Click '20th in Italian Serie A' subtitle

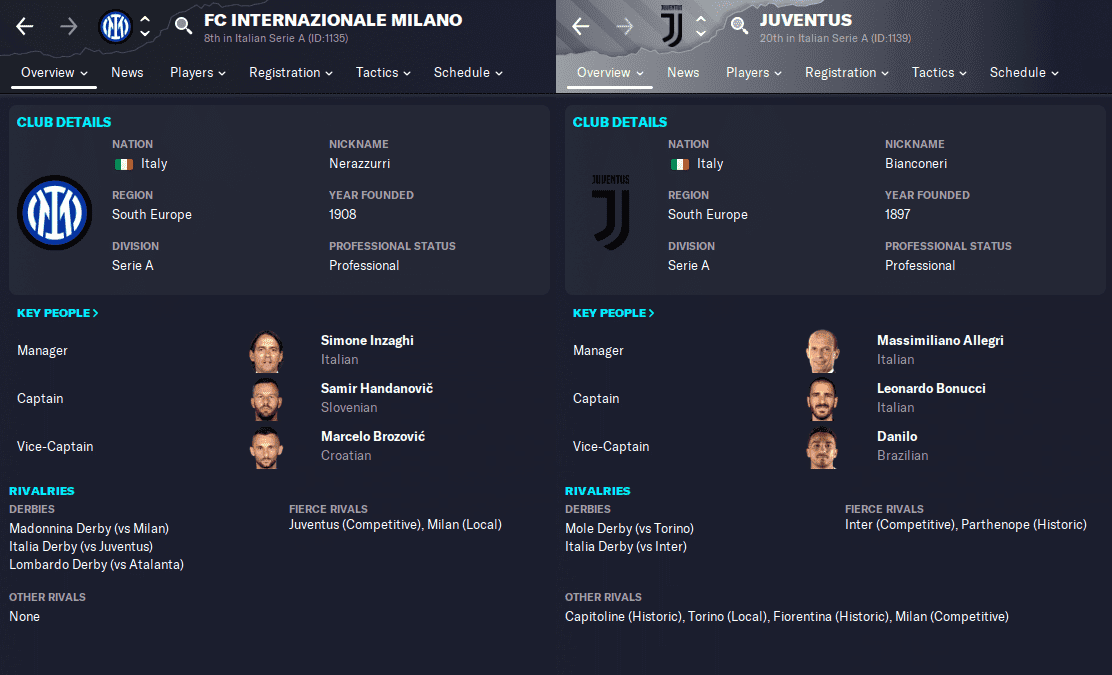835,38
